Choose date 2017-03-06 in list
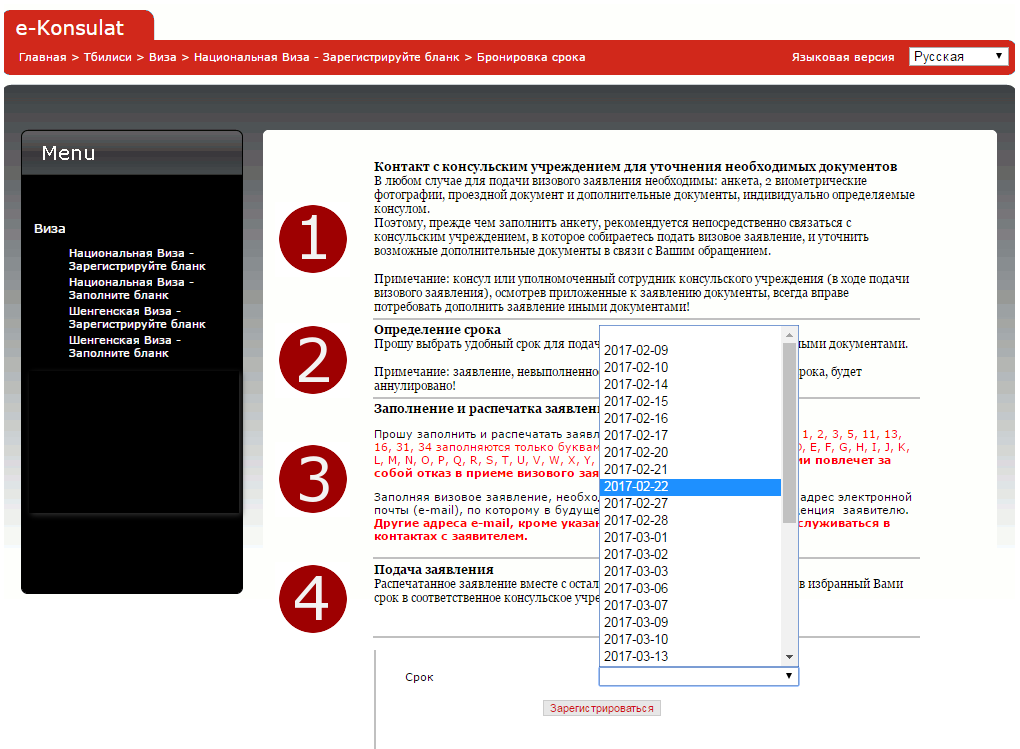 (690, 588)
